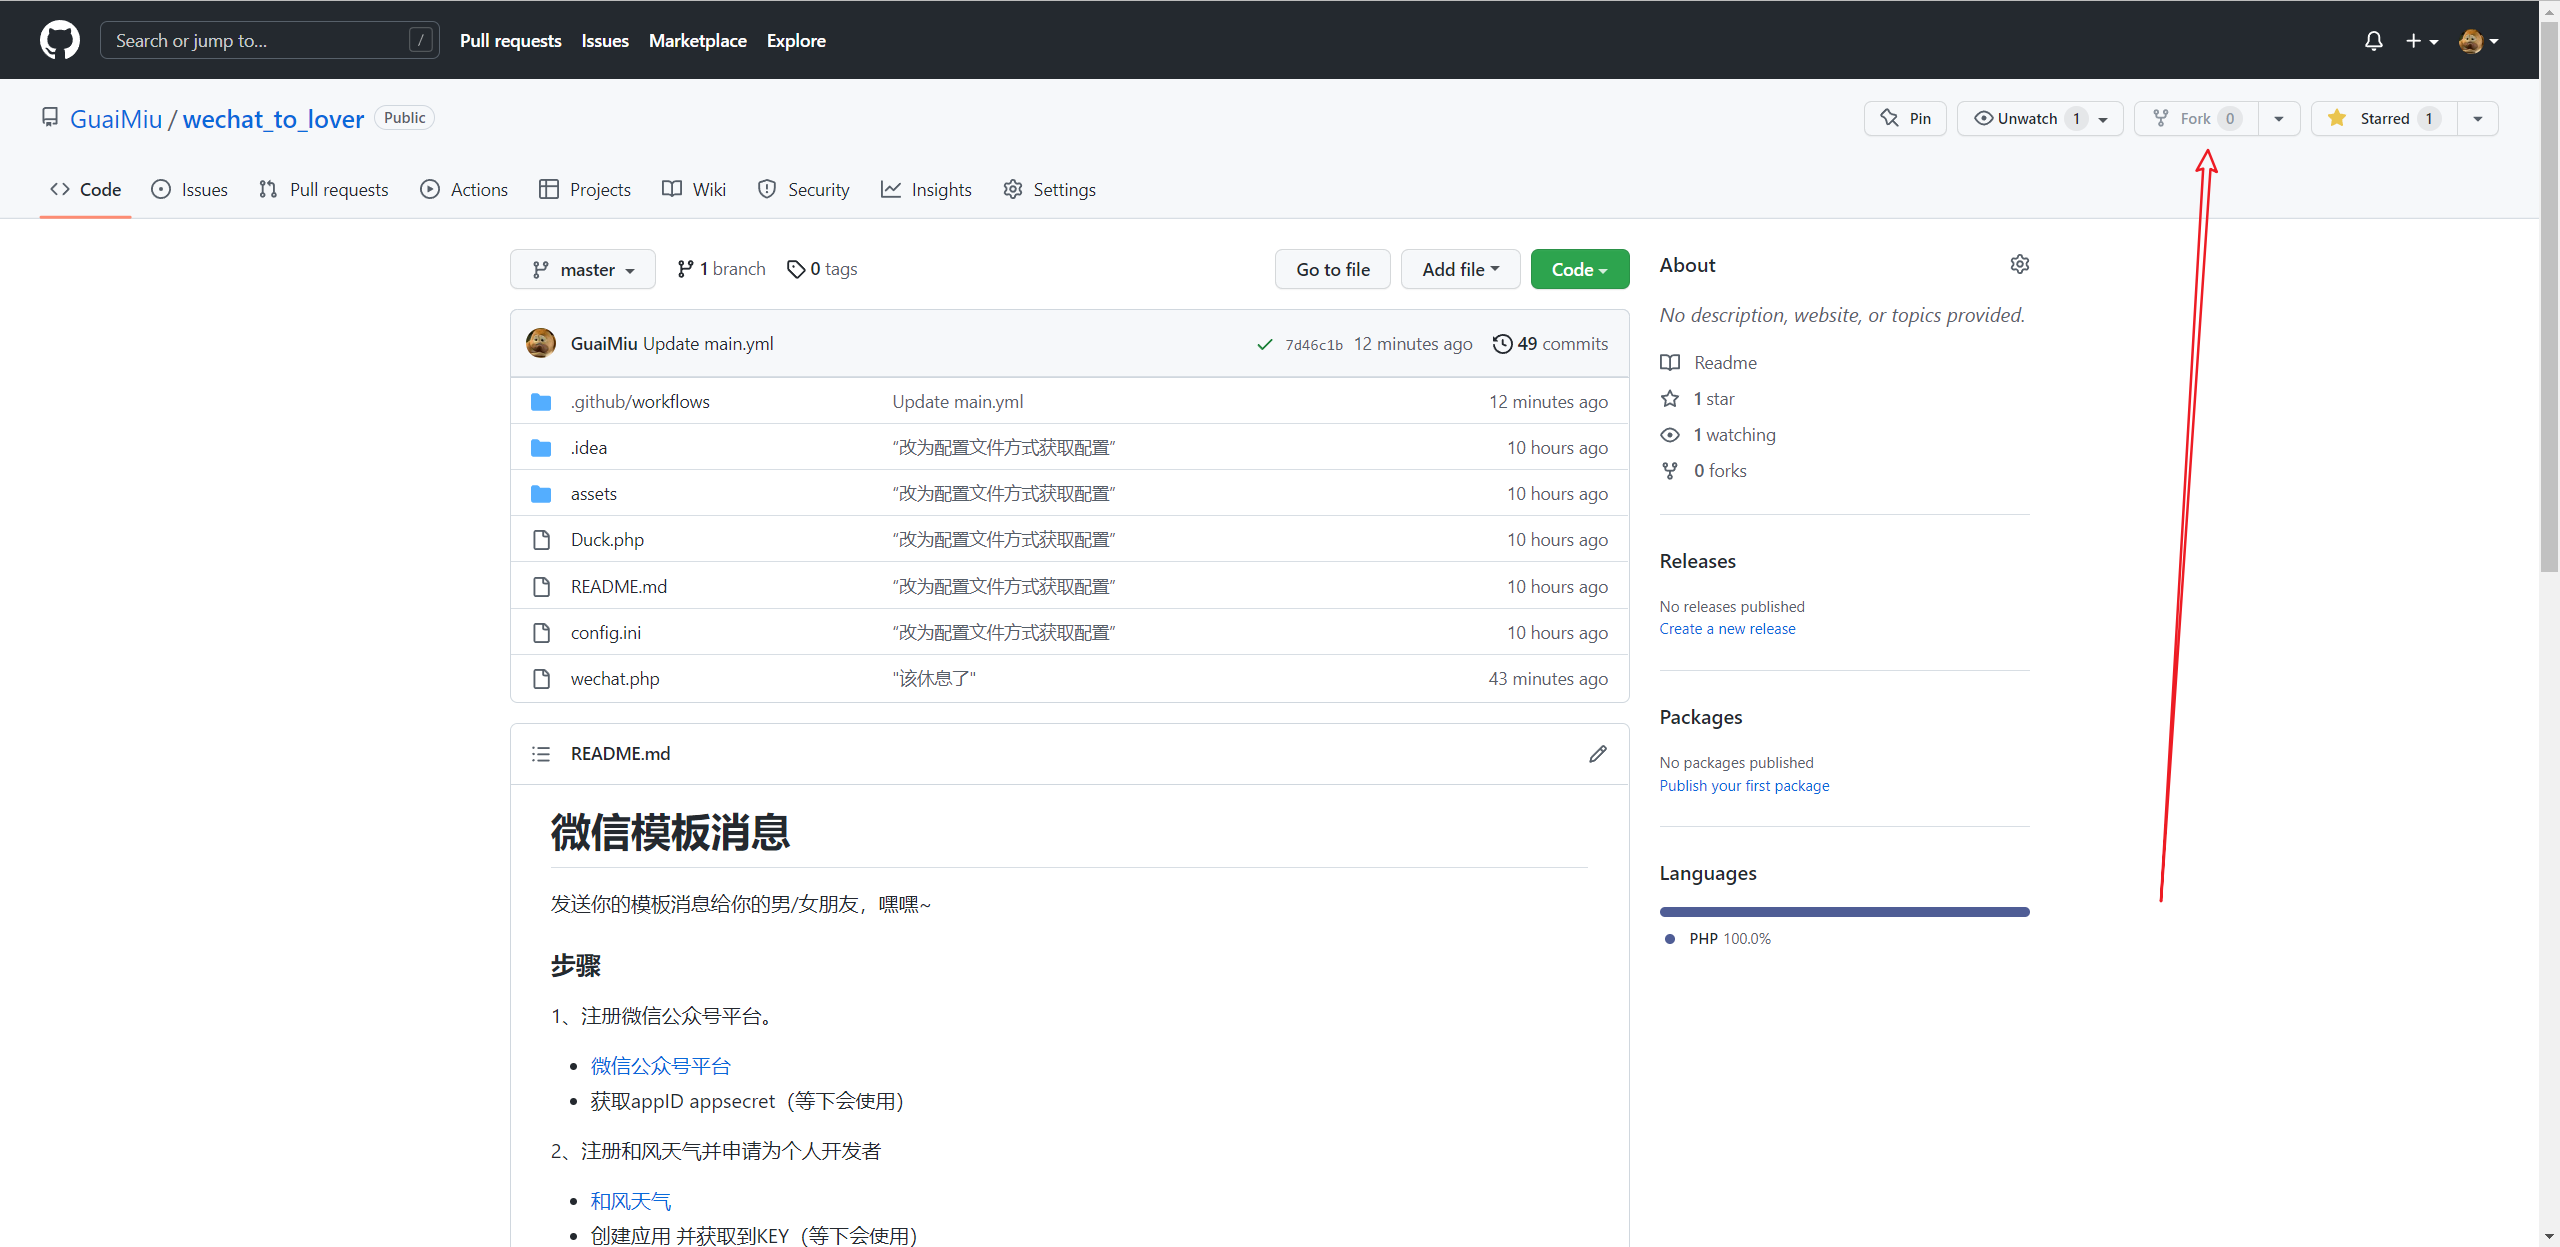Click the config.ini file icon
The height and width of the screenshot is (1247, 2560).
point(541,633)
